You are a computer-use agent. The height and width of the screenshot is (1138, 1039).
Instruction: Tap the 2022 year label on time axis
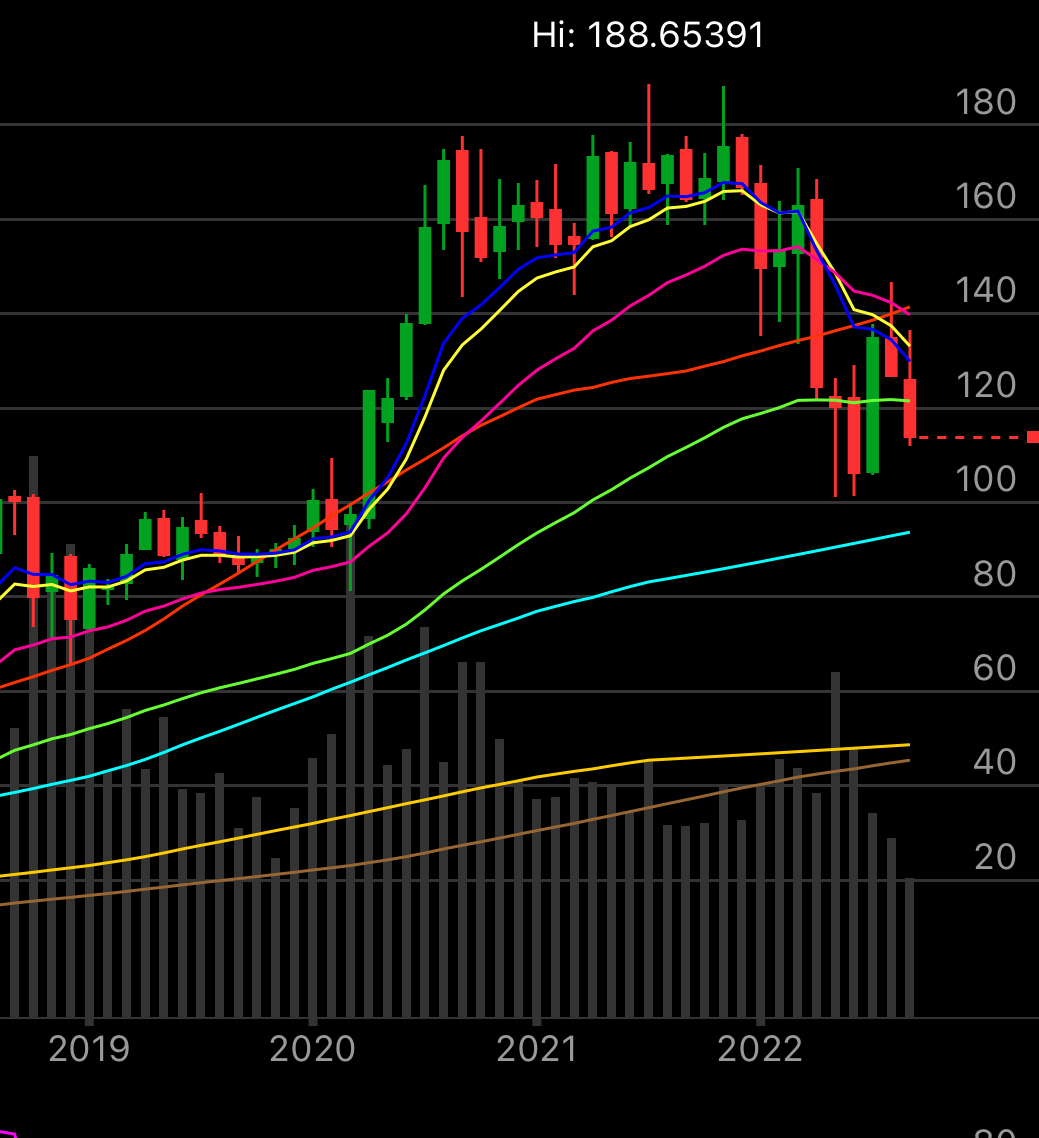[760, 1049]
